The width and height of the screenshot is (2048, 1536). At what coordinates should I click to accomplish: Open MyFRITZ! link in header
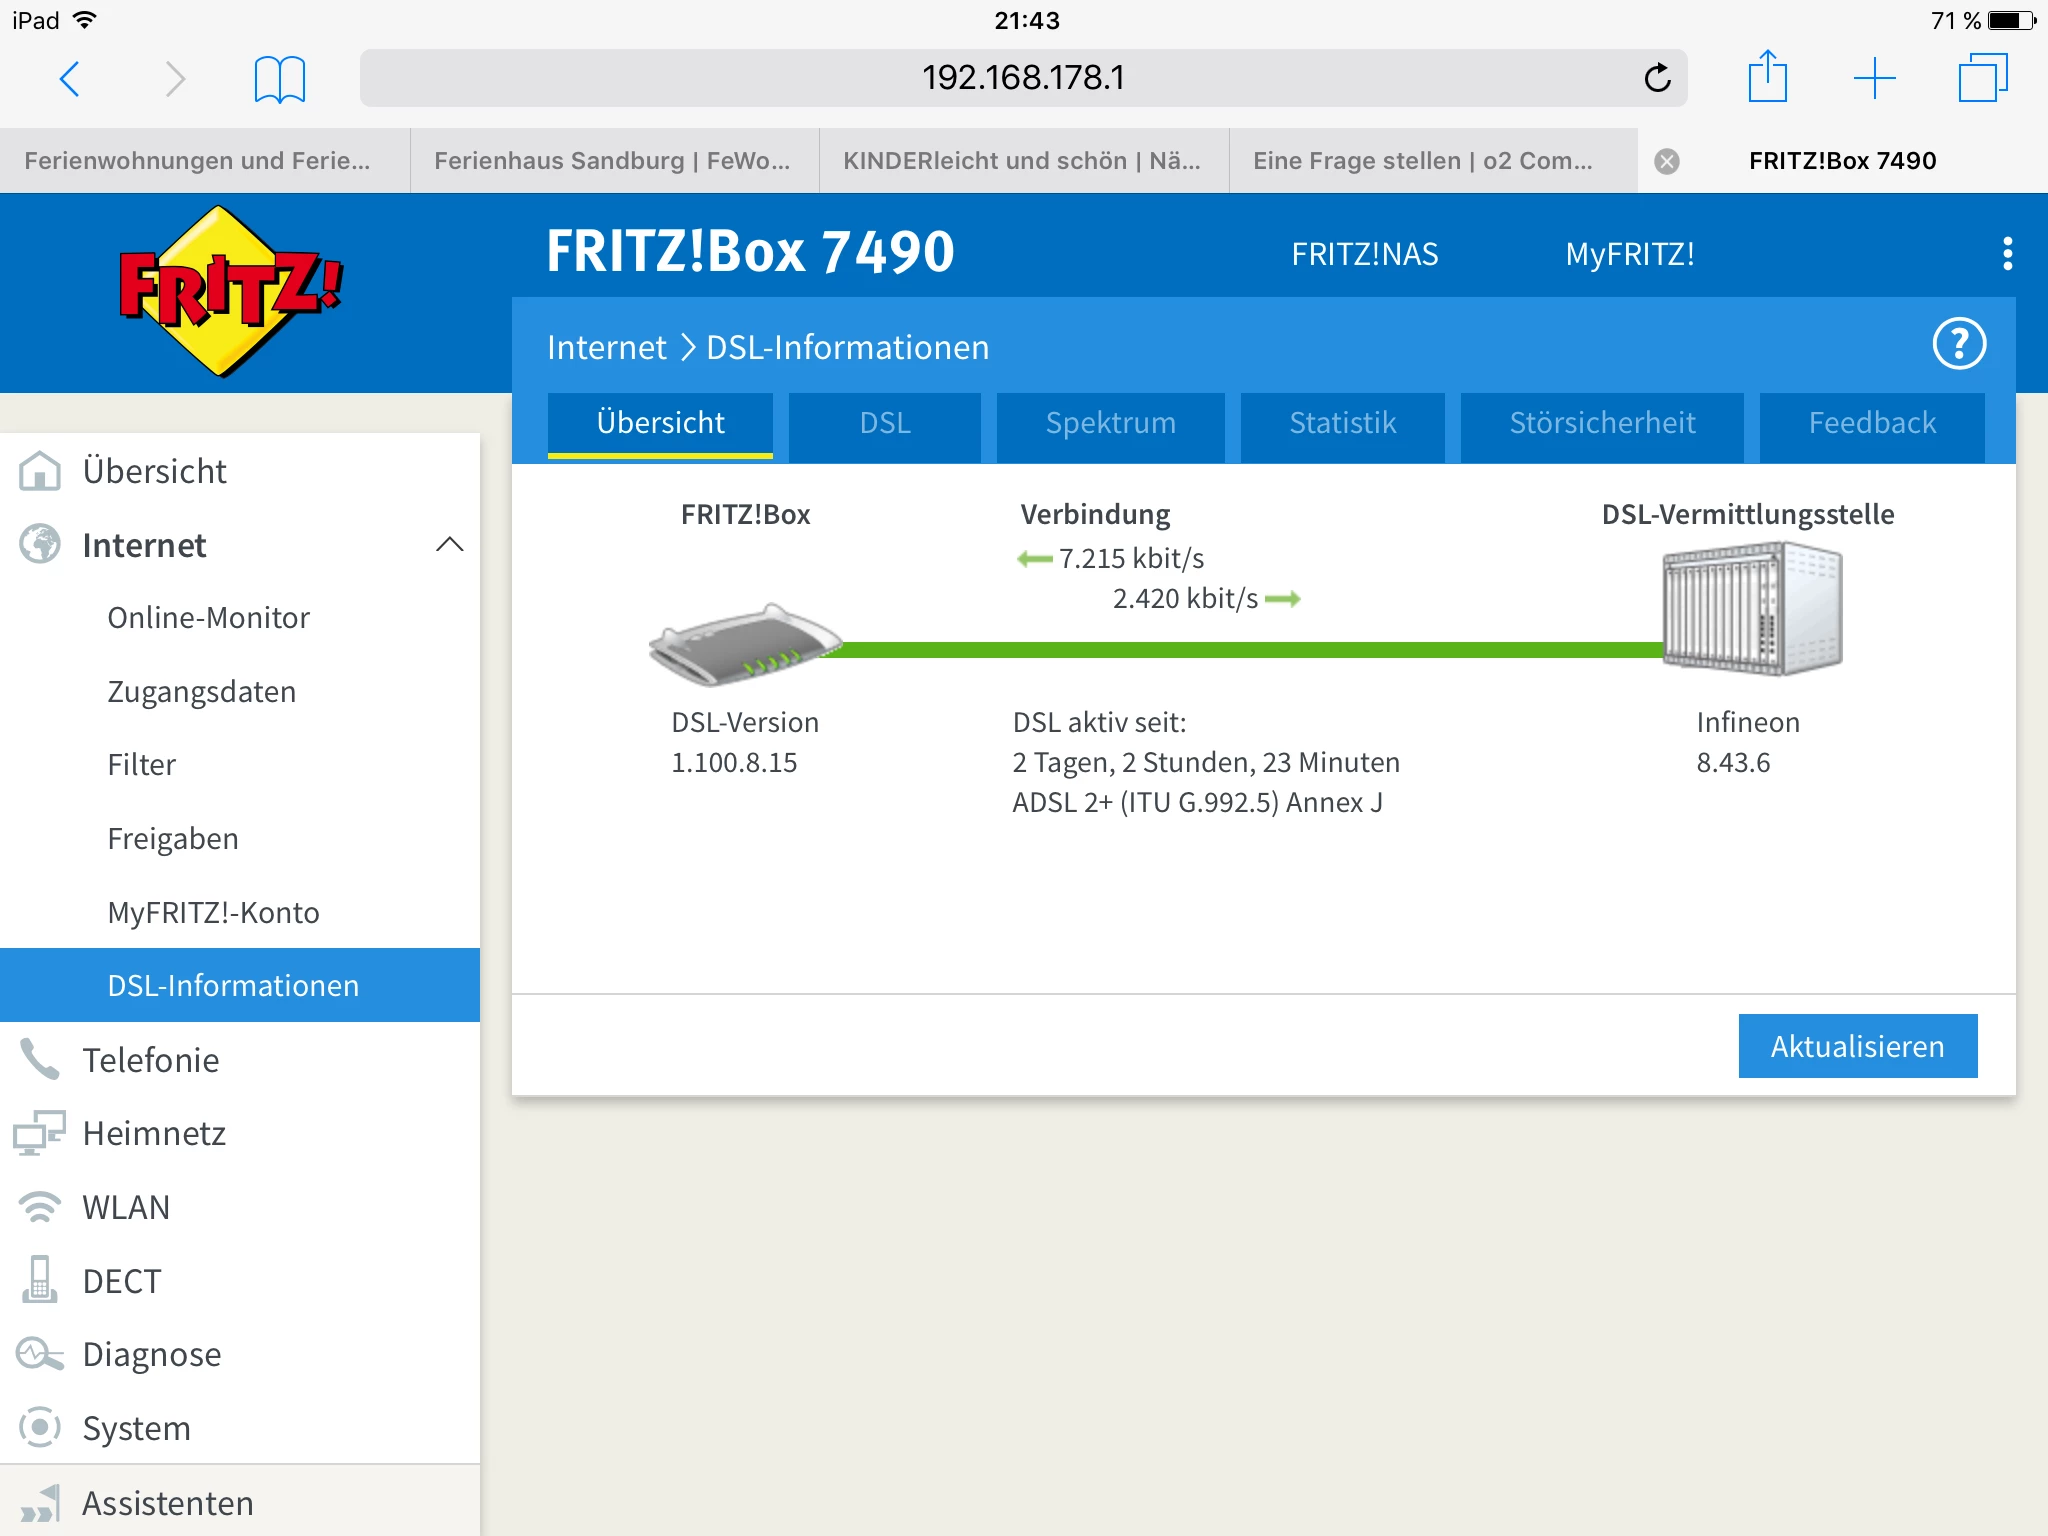(x=1630, y=254)
